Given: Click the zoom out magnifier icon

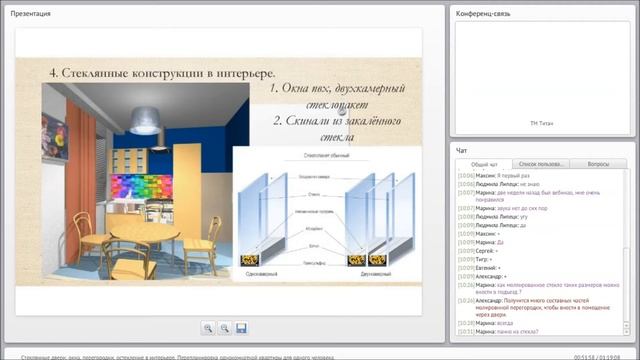Looking at the screenshot, I should point(224,328).
